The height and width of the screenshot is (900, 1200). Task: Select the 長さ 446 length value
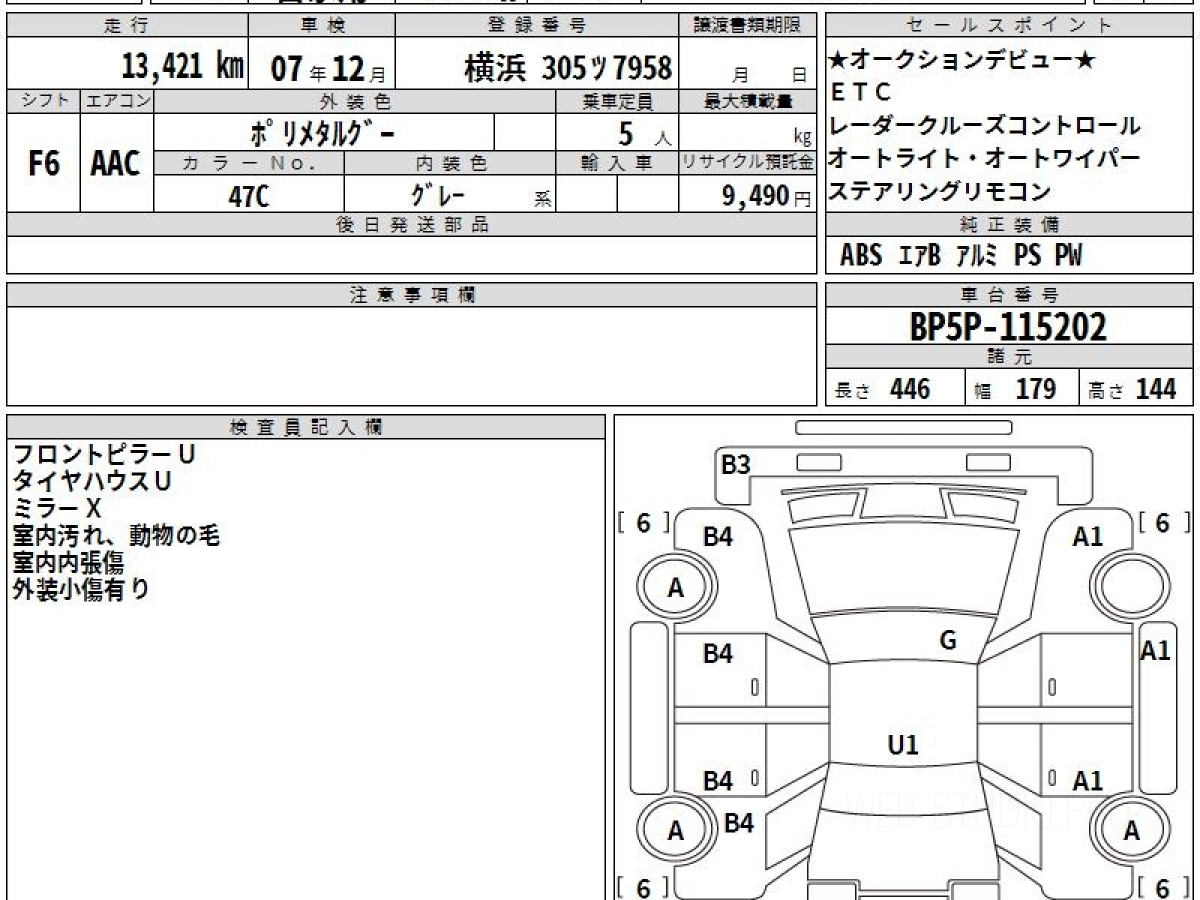[883, 389]
